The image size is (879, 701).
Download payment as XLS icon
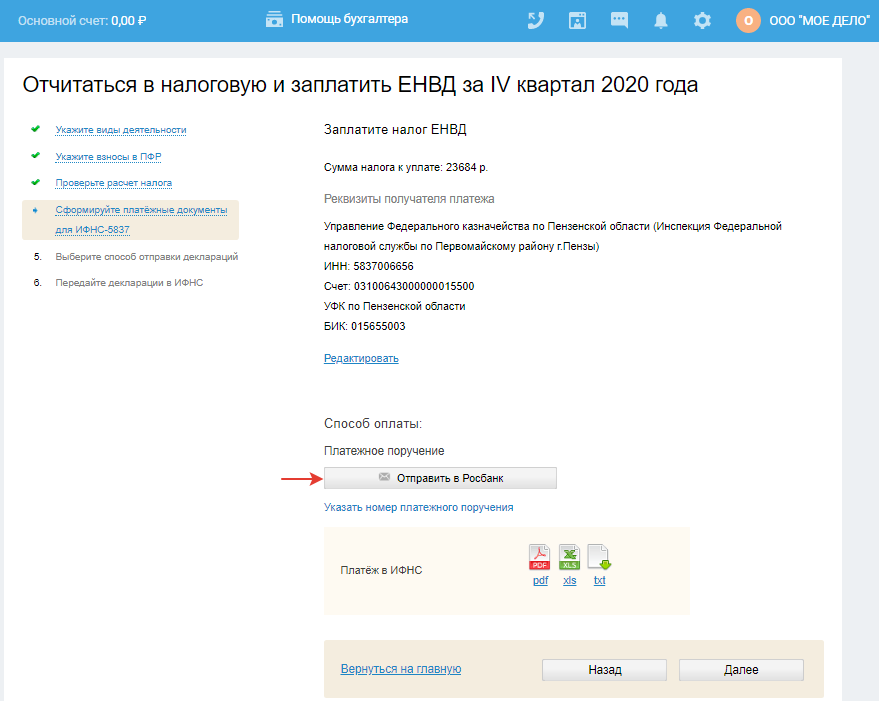click(569, 557)
